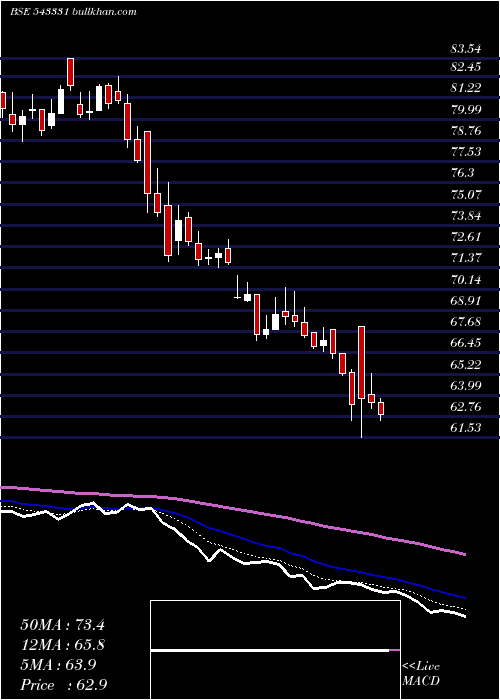The height and width of the screenshot is (700, 500).
Task: Click the 70.14 price axis label
Action: pyautogui.click(x=466, y=280)
